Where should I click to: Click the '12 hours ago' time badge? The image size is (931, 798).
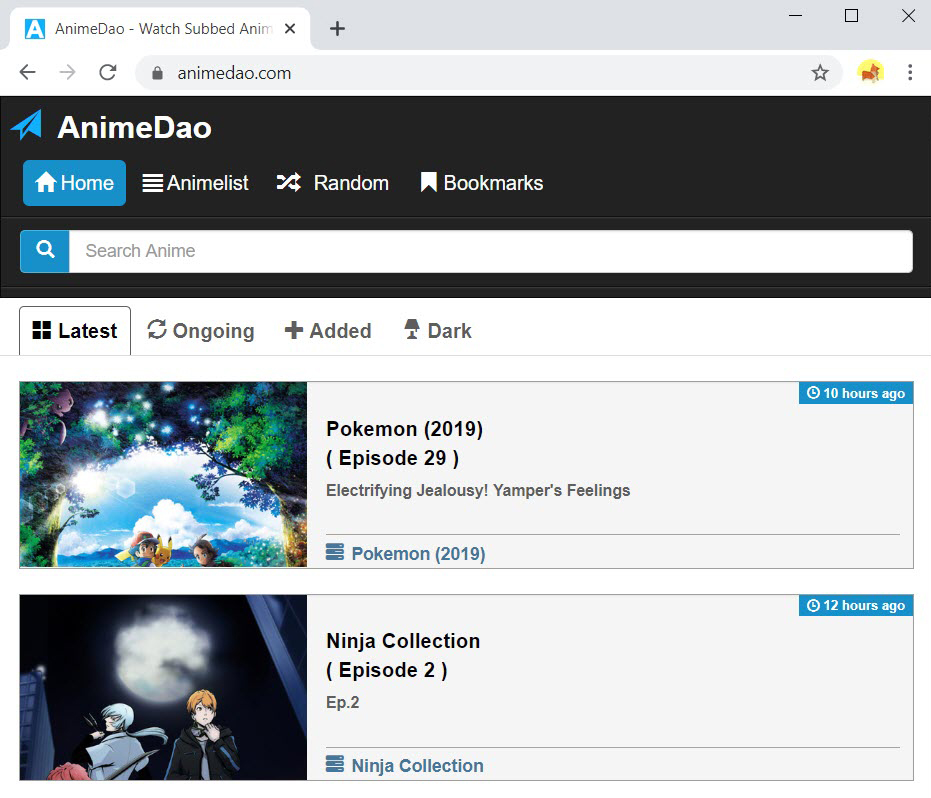point(856,605)
